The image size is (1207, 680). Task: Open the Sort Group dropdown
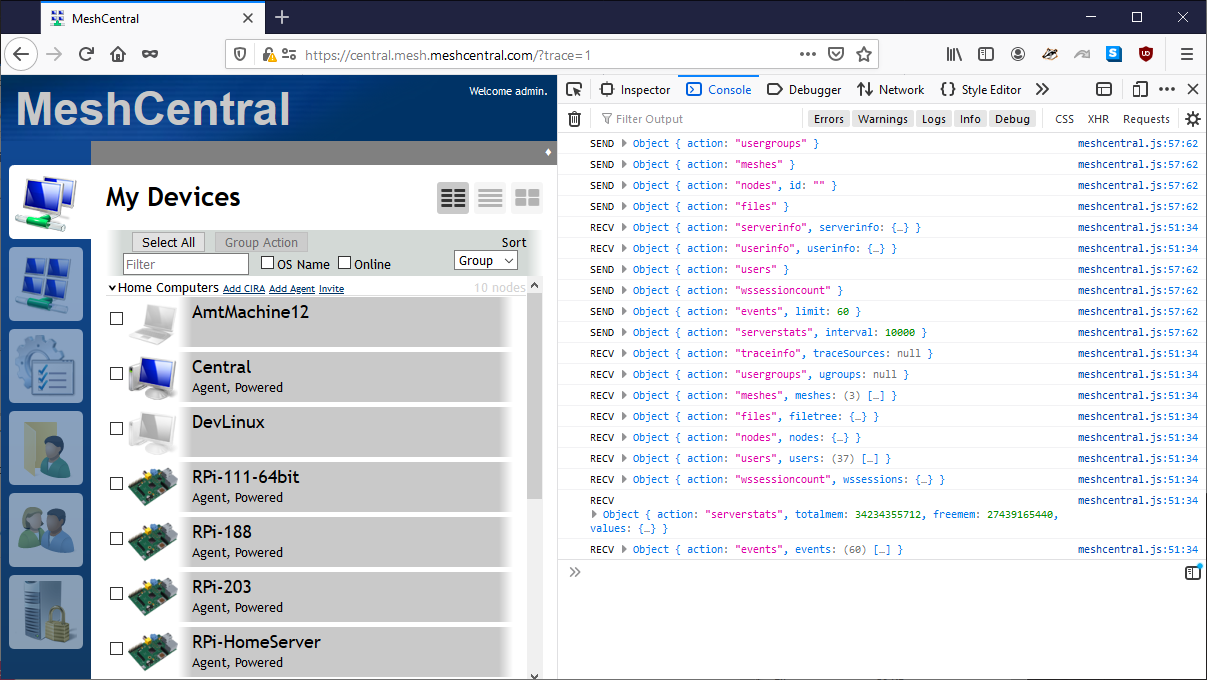[486, 260]
